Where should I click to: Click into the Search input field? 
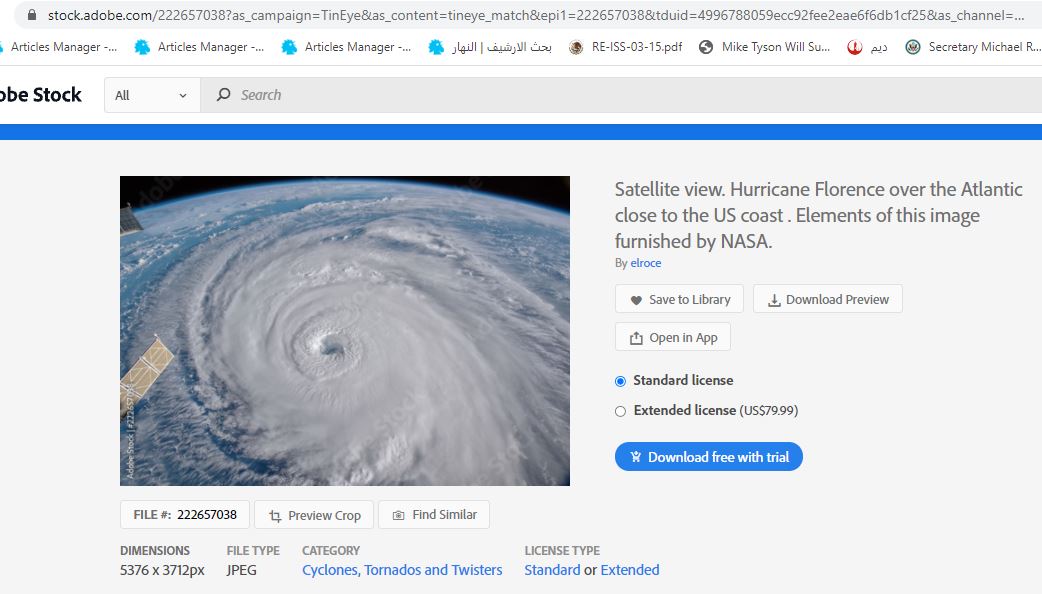[x=600, y=95]
